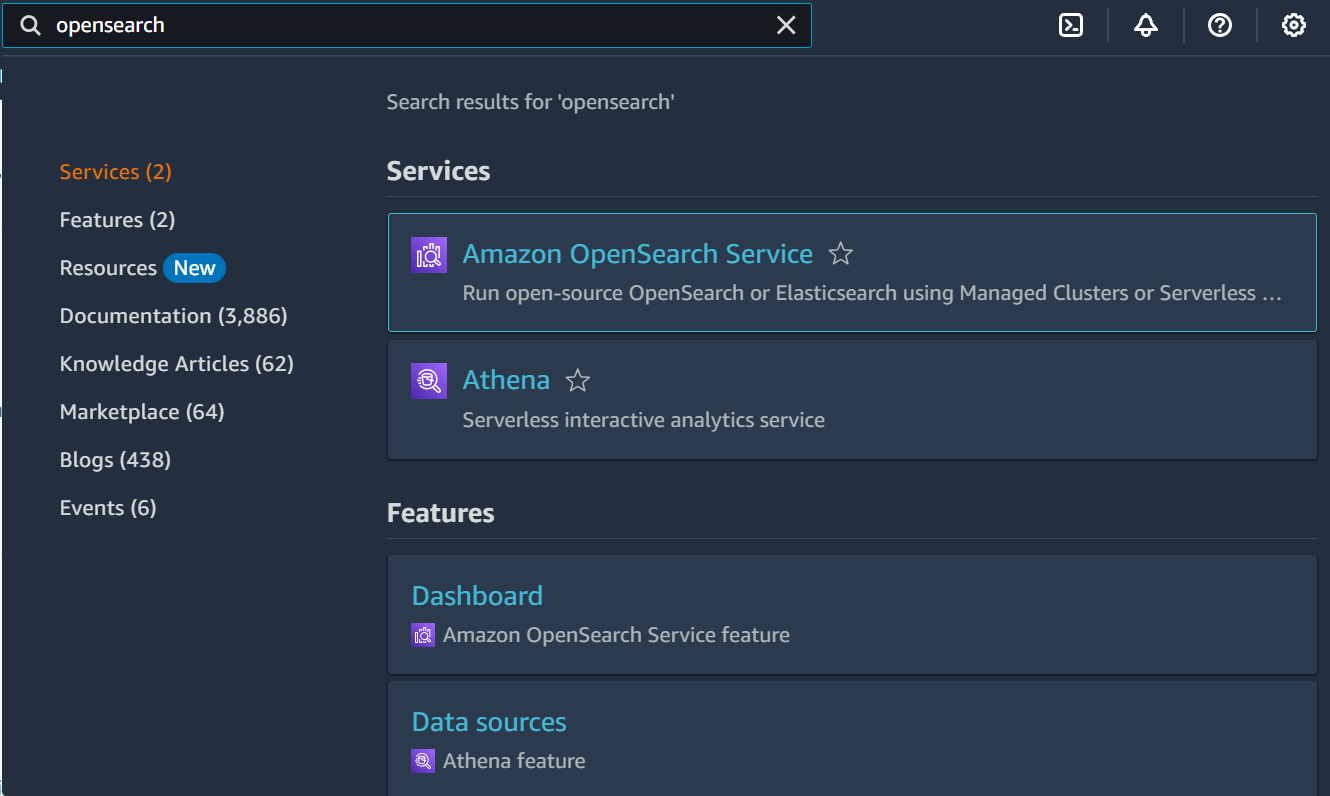Star Athena as a favorite
The image size is (1330, 796).
point(577,381)
